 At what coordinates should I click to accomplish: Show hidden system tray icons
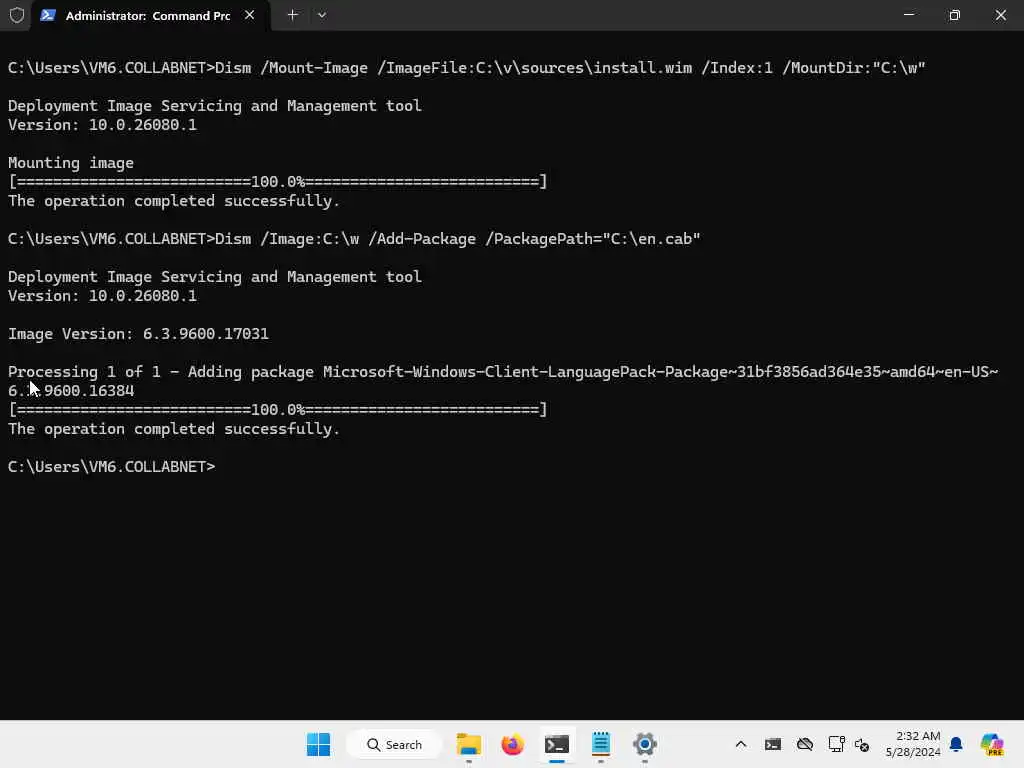tap(741, 744)
